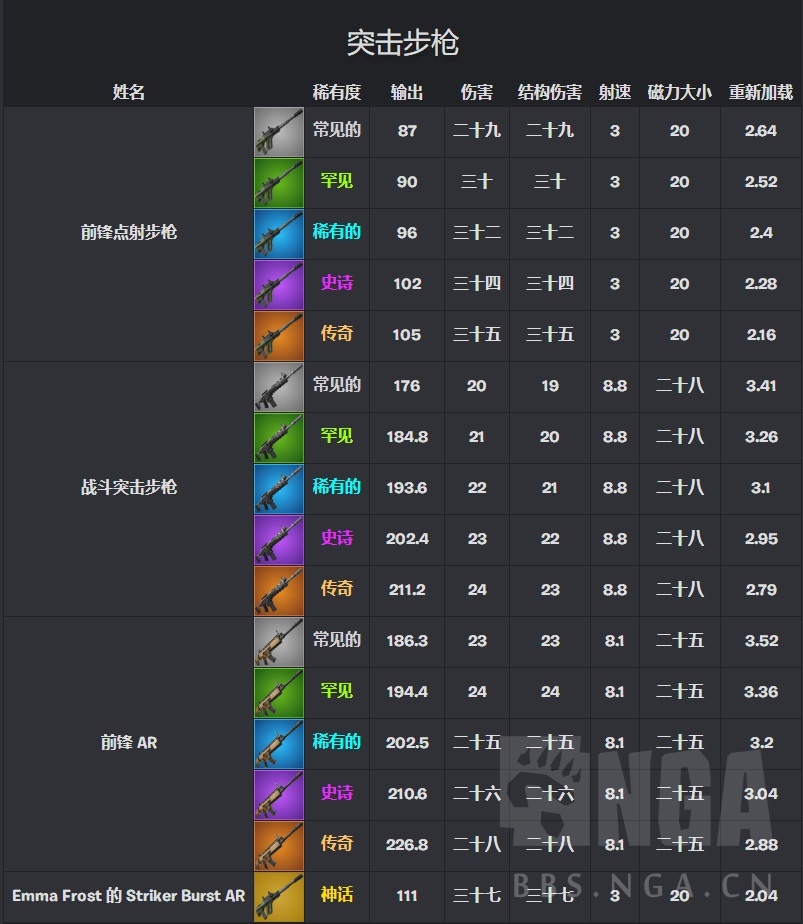The width and height of the screenshot is (803, 924).
Task: Click the output value 102
Action: [407, 283]
